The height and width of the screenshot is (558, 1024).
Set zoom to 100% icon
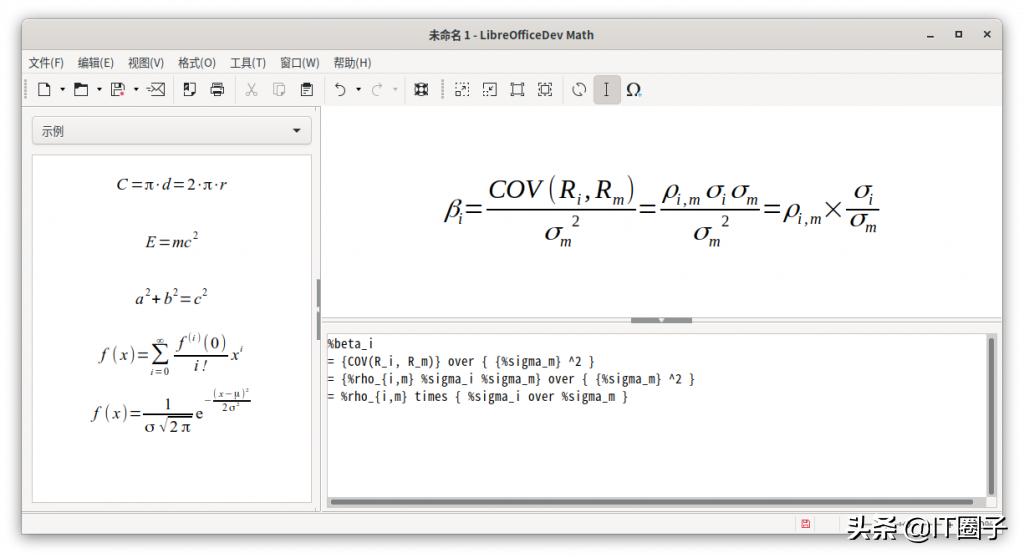click(517, 90)
